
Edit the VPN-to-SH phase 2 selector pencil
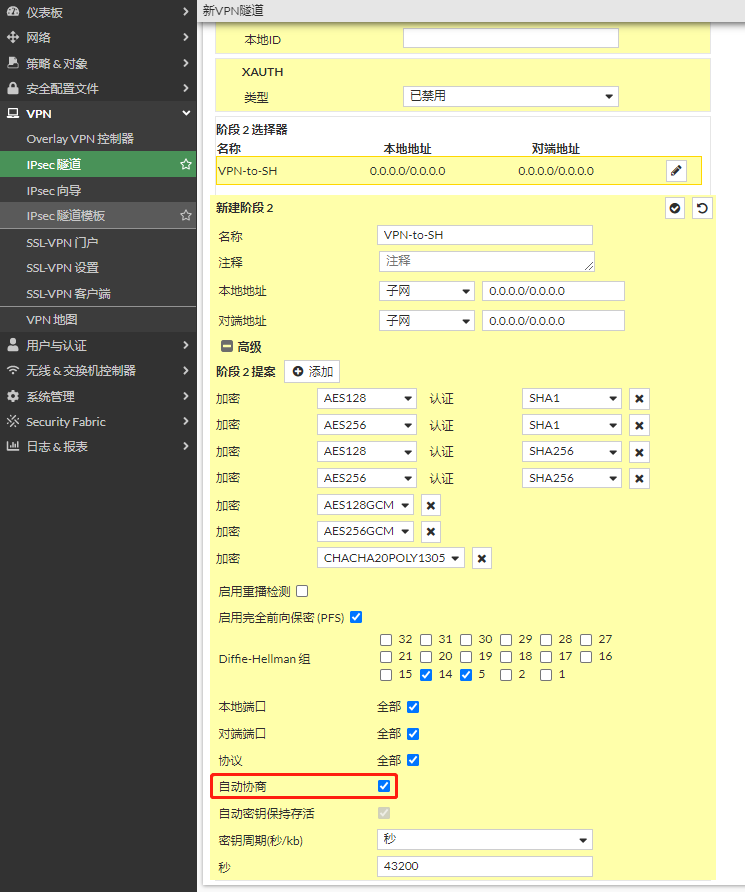coord(676,171)
